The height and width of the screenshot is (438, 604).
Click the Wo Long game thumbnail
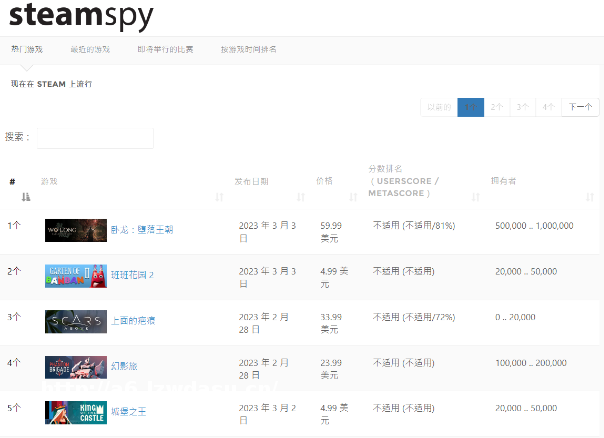[75, 229]
